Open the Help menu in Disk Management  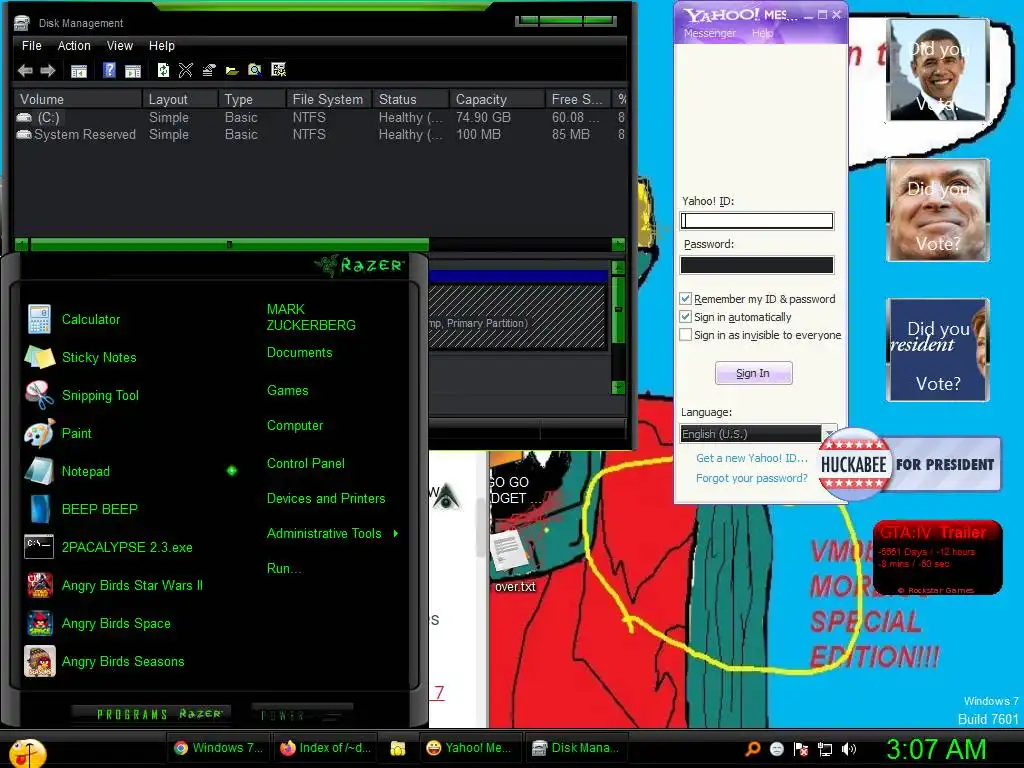pyautogui.click(x=161, y=46)
